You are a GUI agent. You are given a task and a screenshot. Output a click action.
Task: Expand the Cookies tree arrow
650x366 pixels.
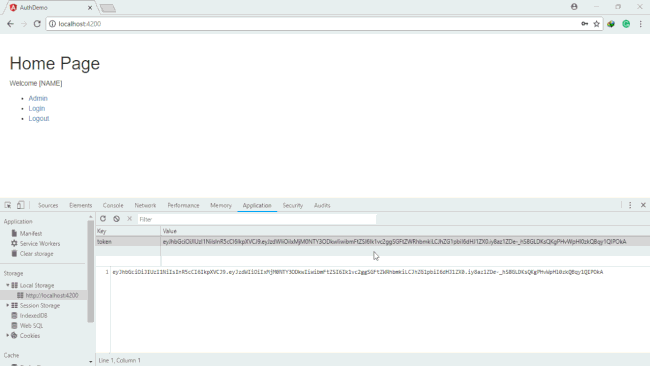(7, 335)
